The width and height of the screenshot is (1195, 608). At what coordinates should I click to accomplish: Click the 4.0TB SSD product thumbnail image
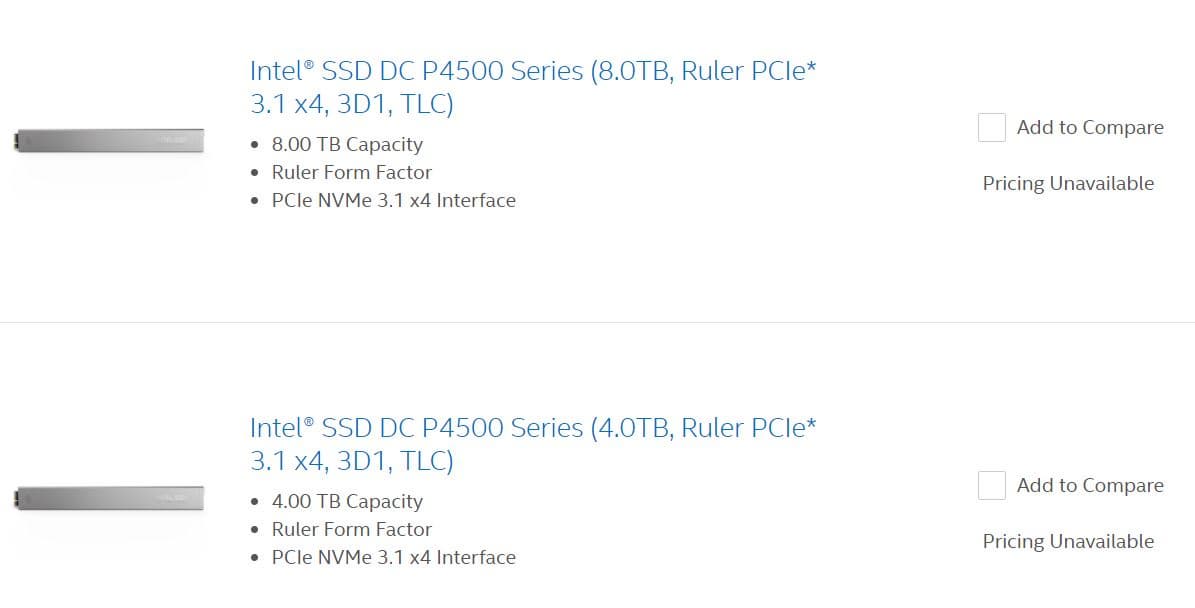click(108, 497)
